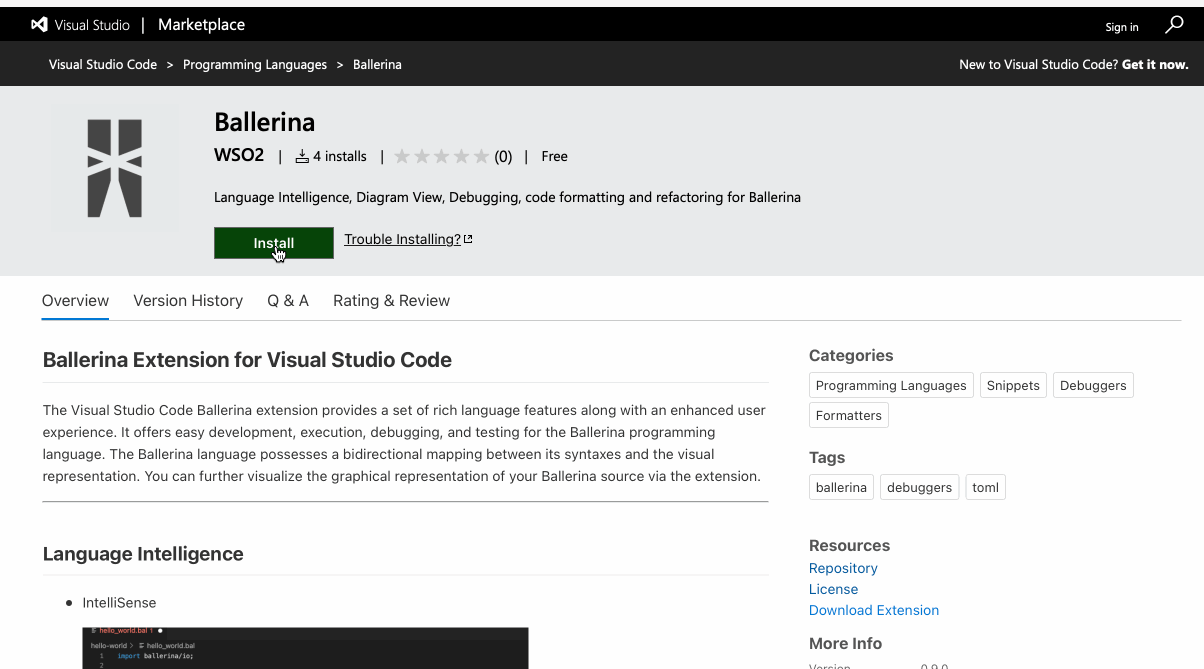
Task: Click the Ballerina extension logo
Action: [114, 168]
